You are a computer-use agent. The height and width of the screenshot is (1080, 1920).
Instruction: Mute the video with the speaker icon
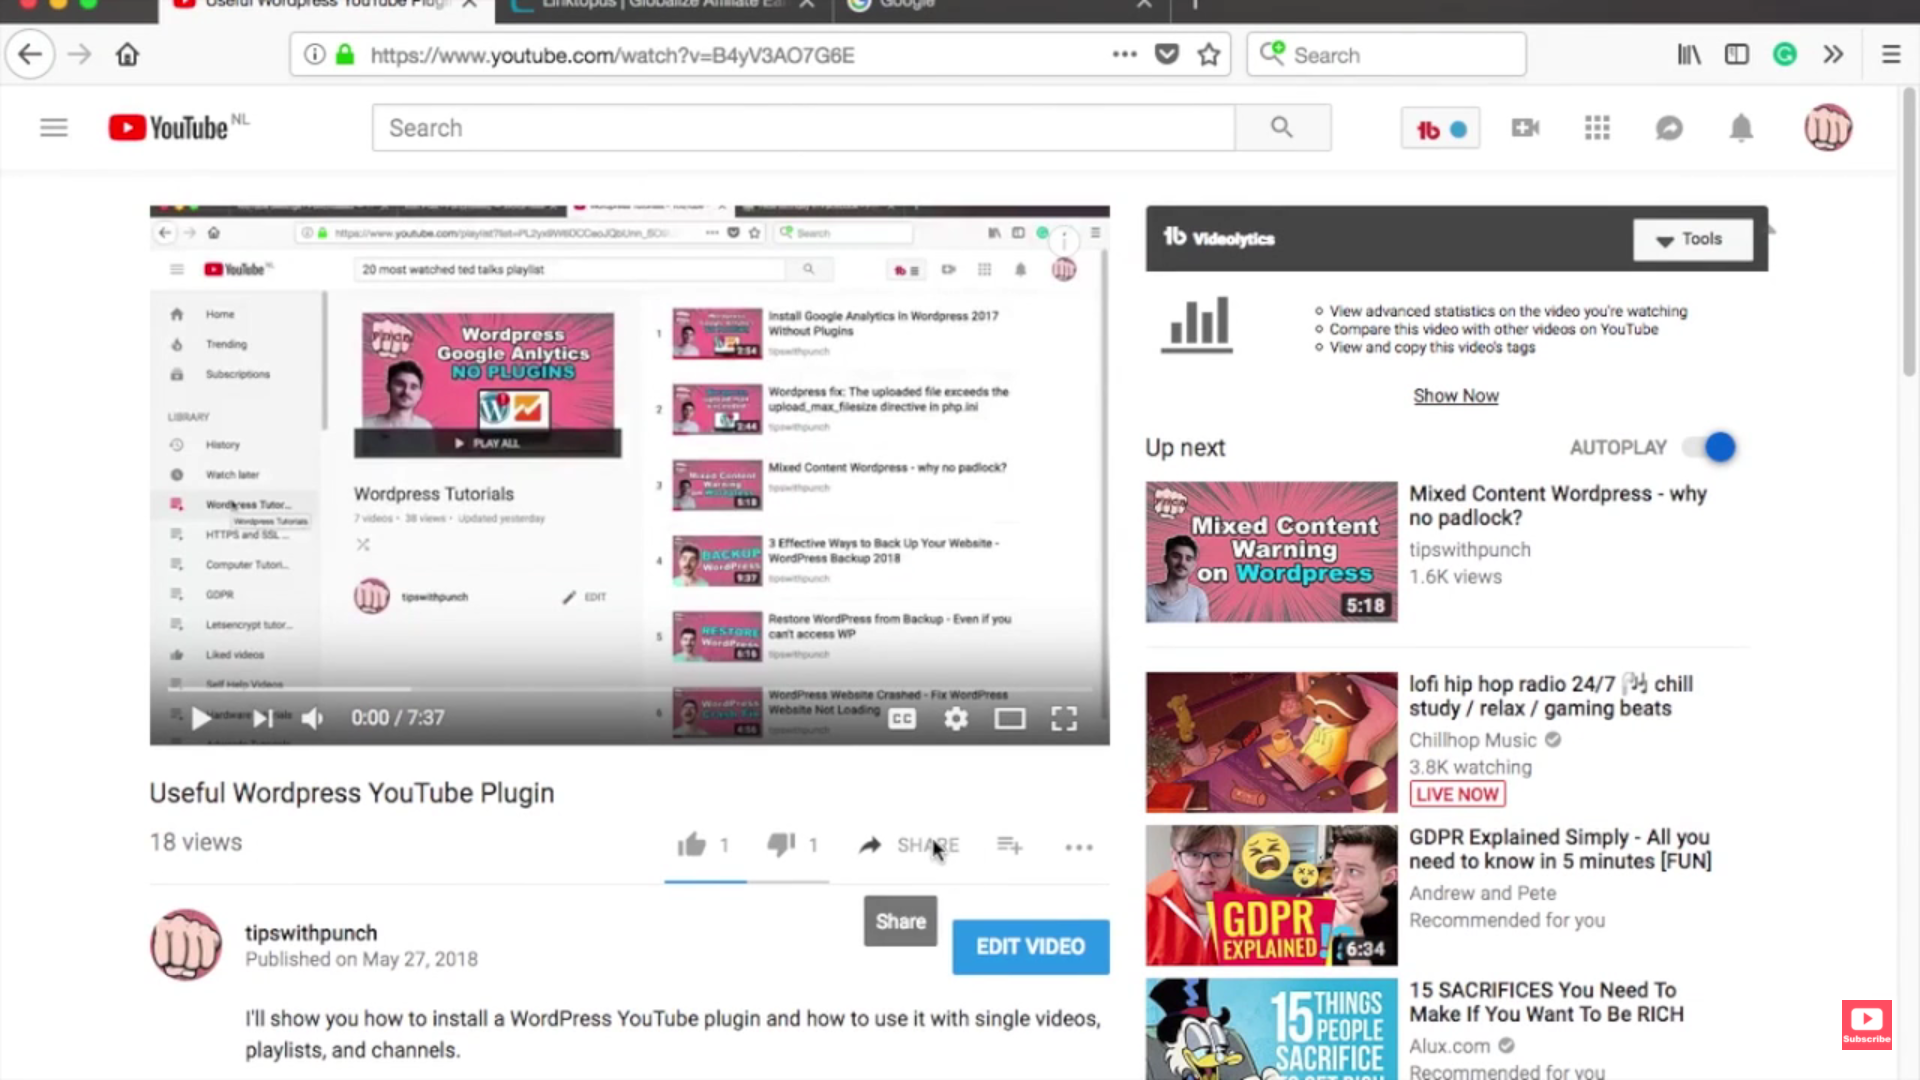[x=313, y=718]
